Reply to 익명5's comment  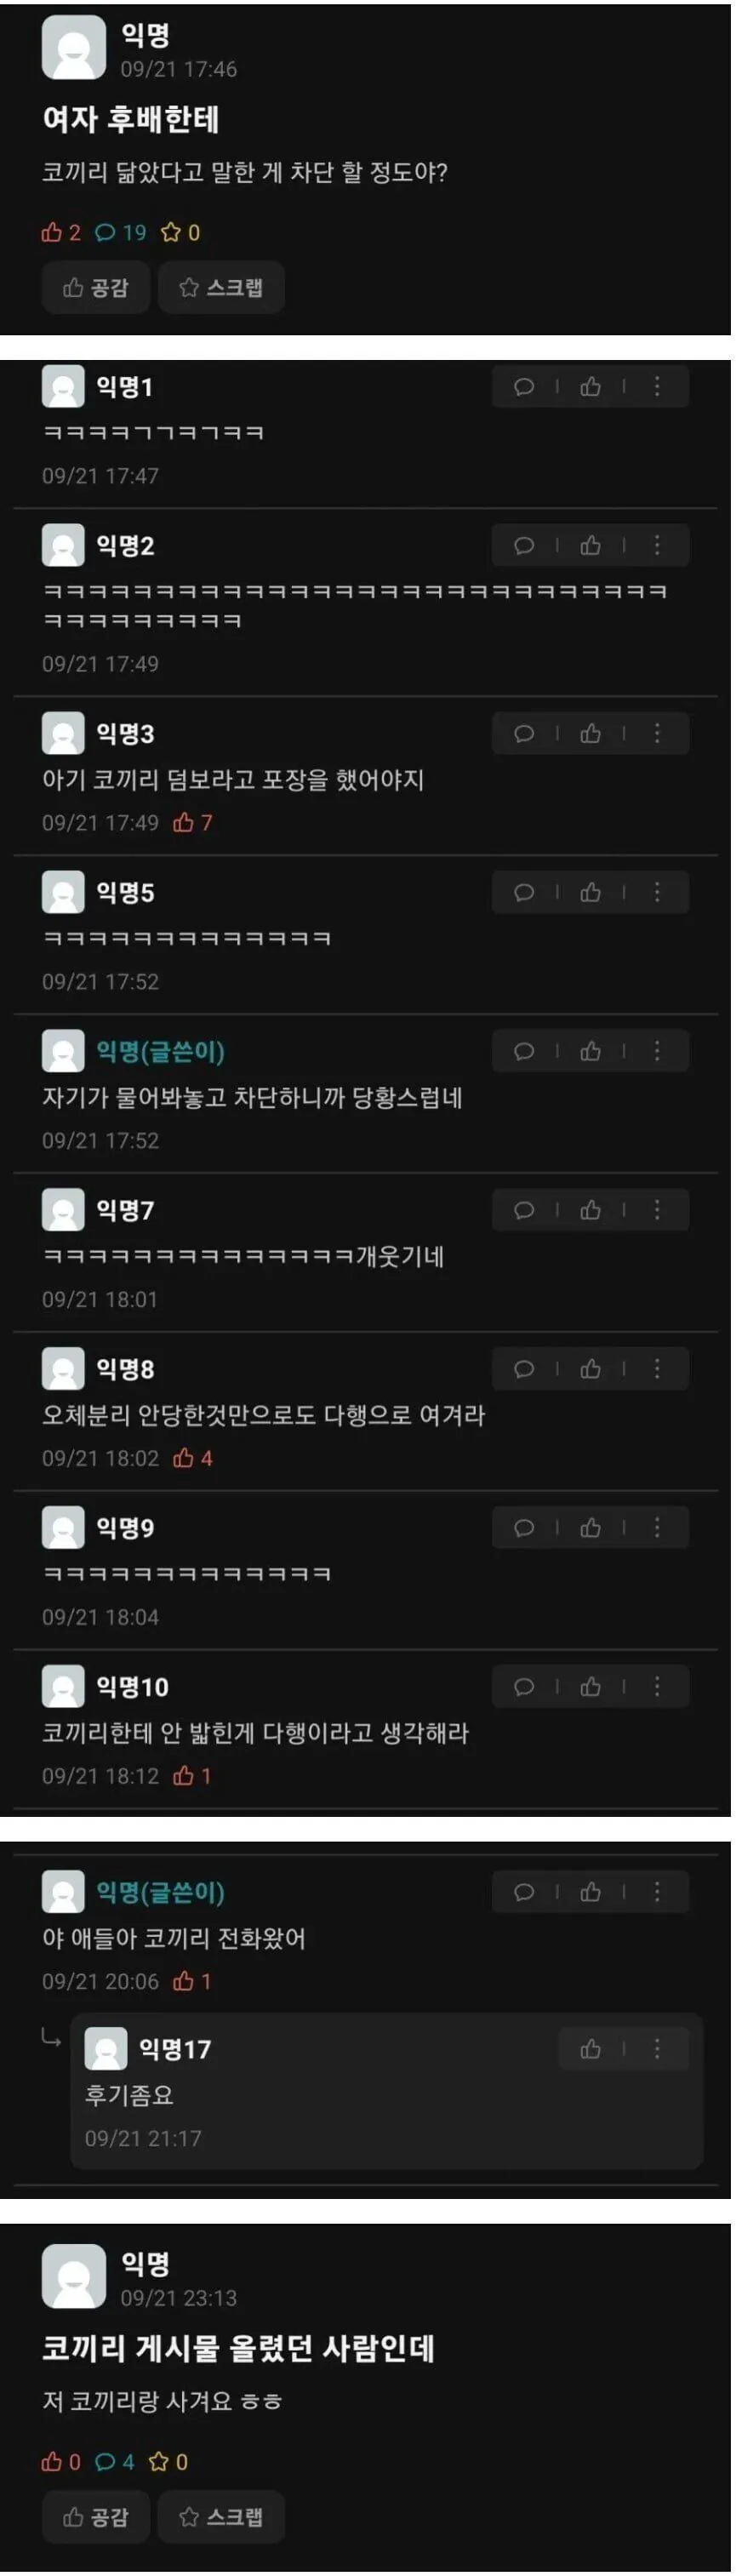(x=524, y=893)
